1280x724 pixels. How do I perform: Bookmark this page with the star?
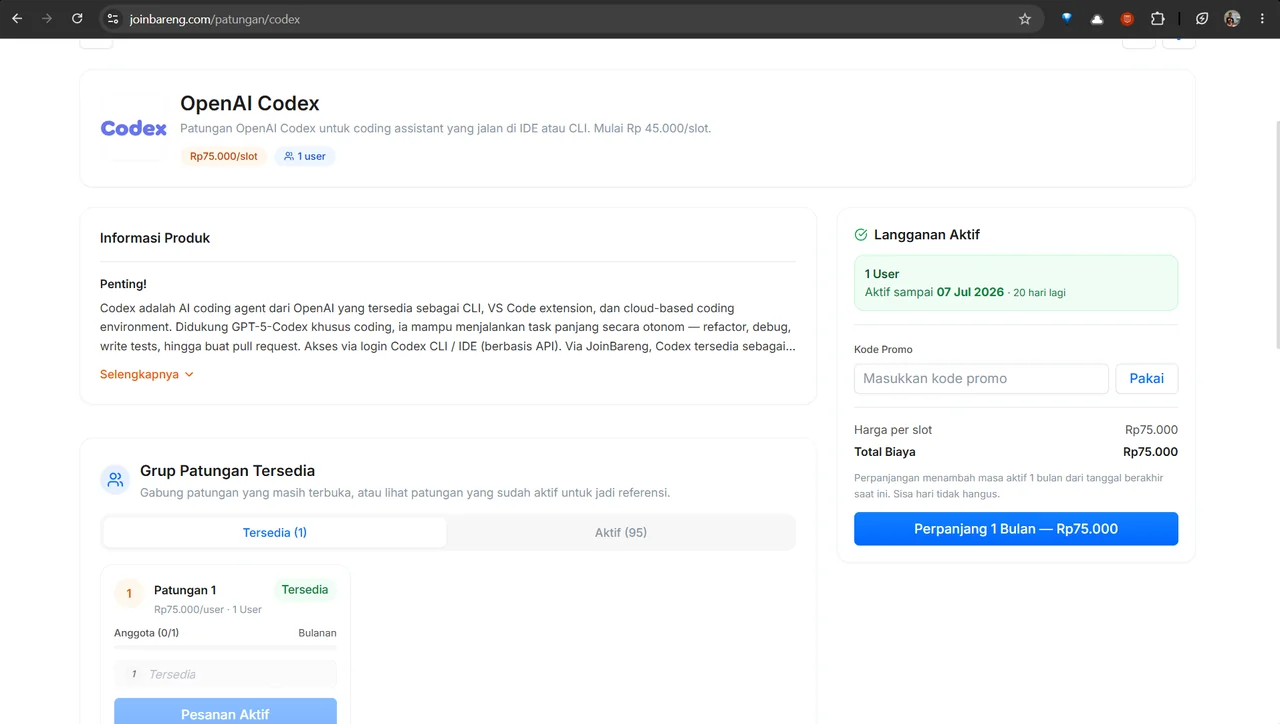point(1025,19)
